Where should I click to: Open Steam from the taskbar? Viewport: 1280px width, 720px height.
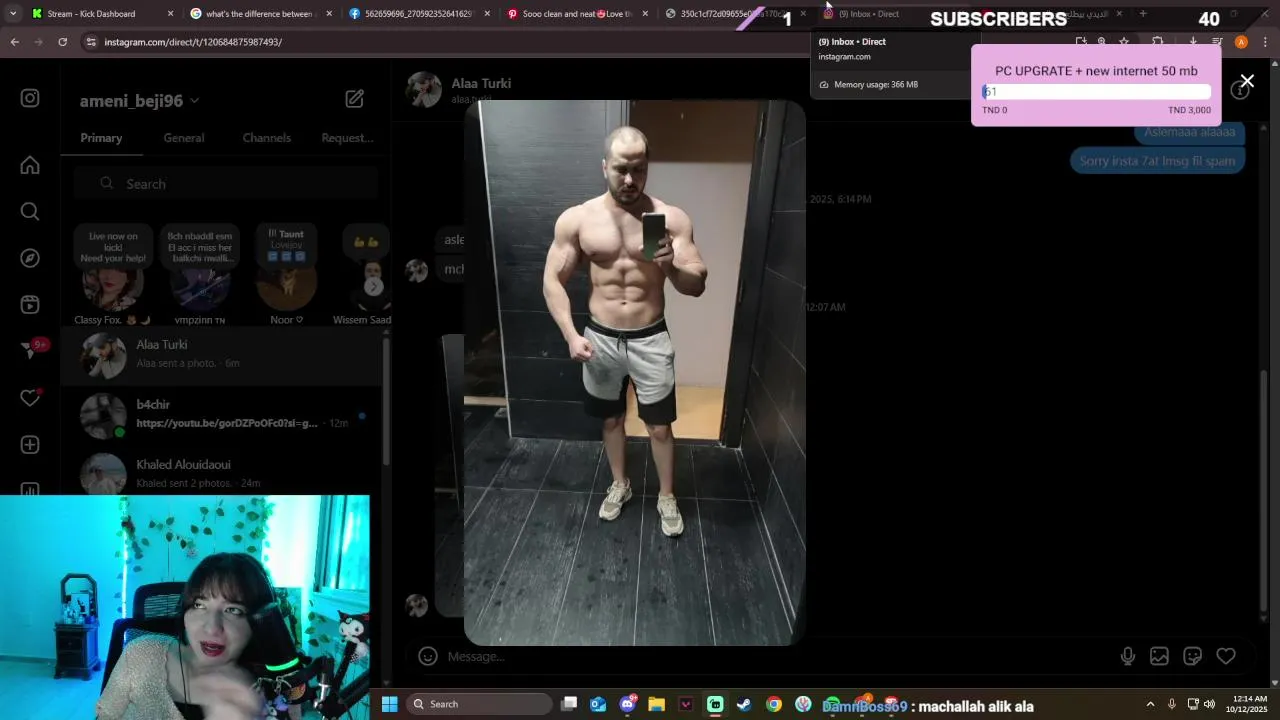point(744,704)
